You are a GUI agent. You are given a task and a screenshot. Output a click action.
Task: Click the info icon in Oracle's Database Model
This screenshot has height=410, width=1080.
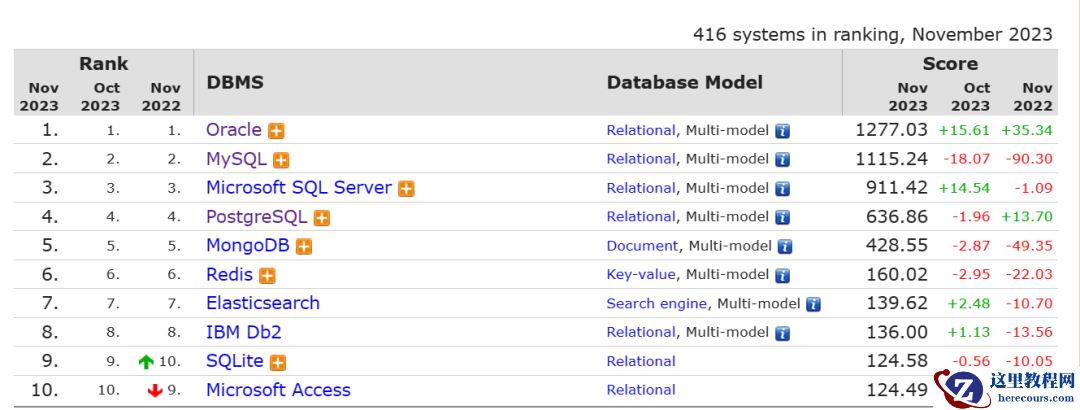(x=783, y=131)
